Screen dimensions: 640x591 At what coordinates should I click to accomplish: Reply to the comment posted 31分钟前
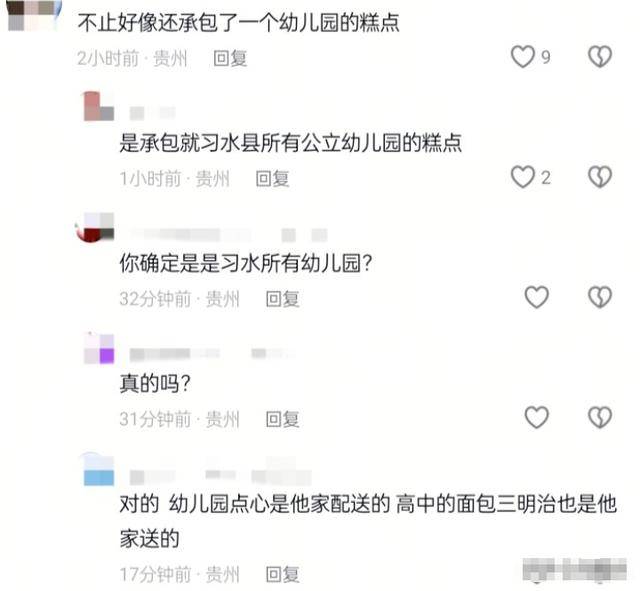(x=282, y=419)
